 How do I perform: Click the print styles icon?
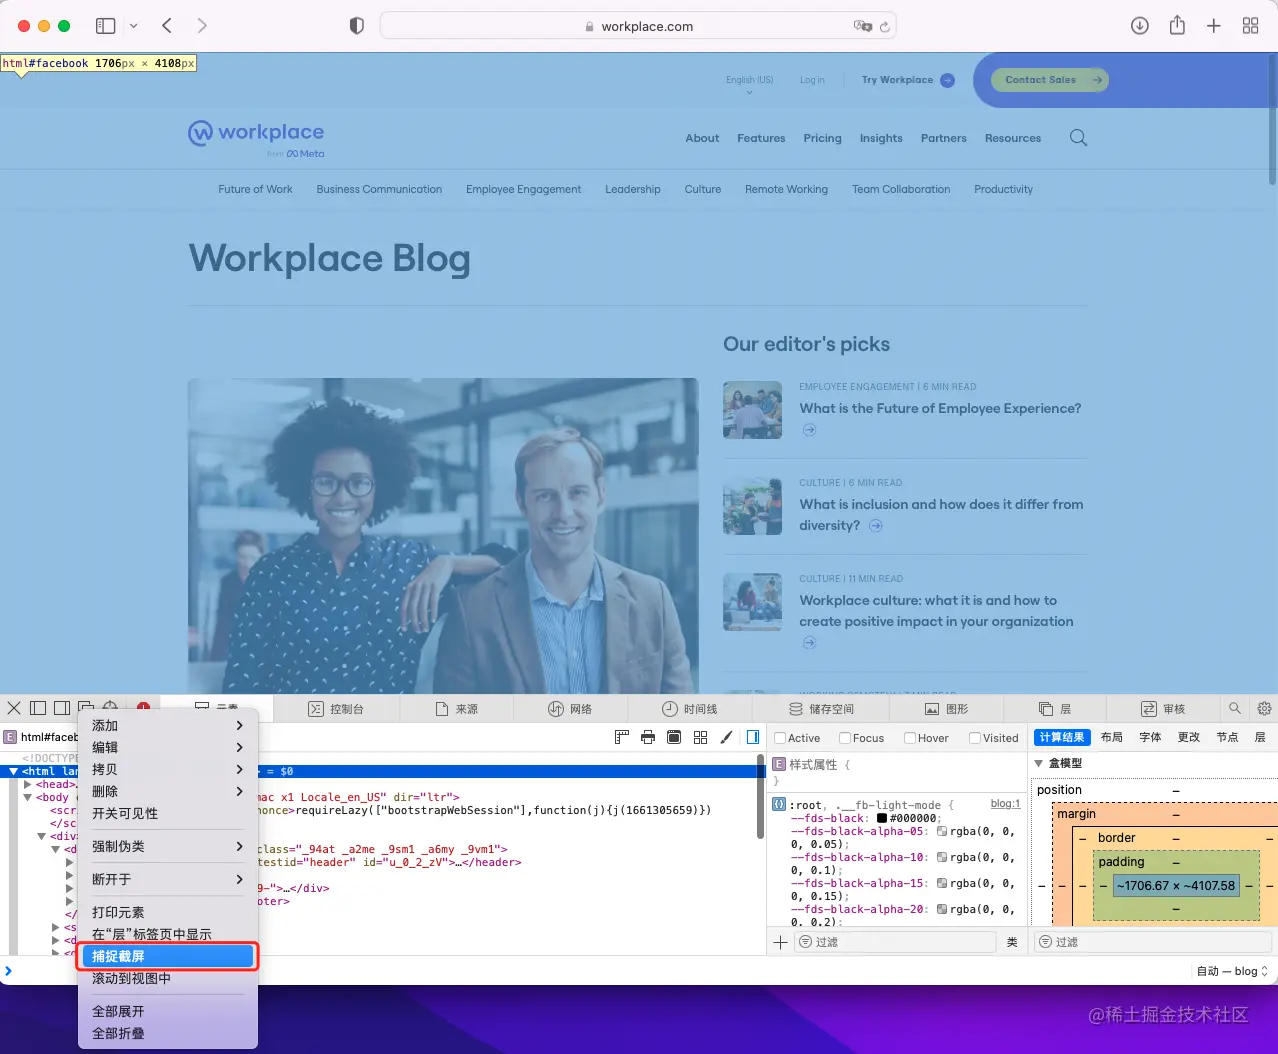point(648,737)
